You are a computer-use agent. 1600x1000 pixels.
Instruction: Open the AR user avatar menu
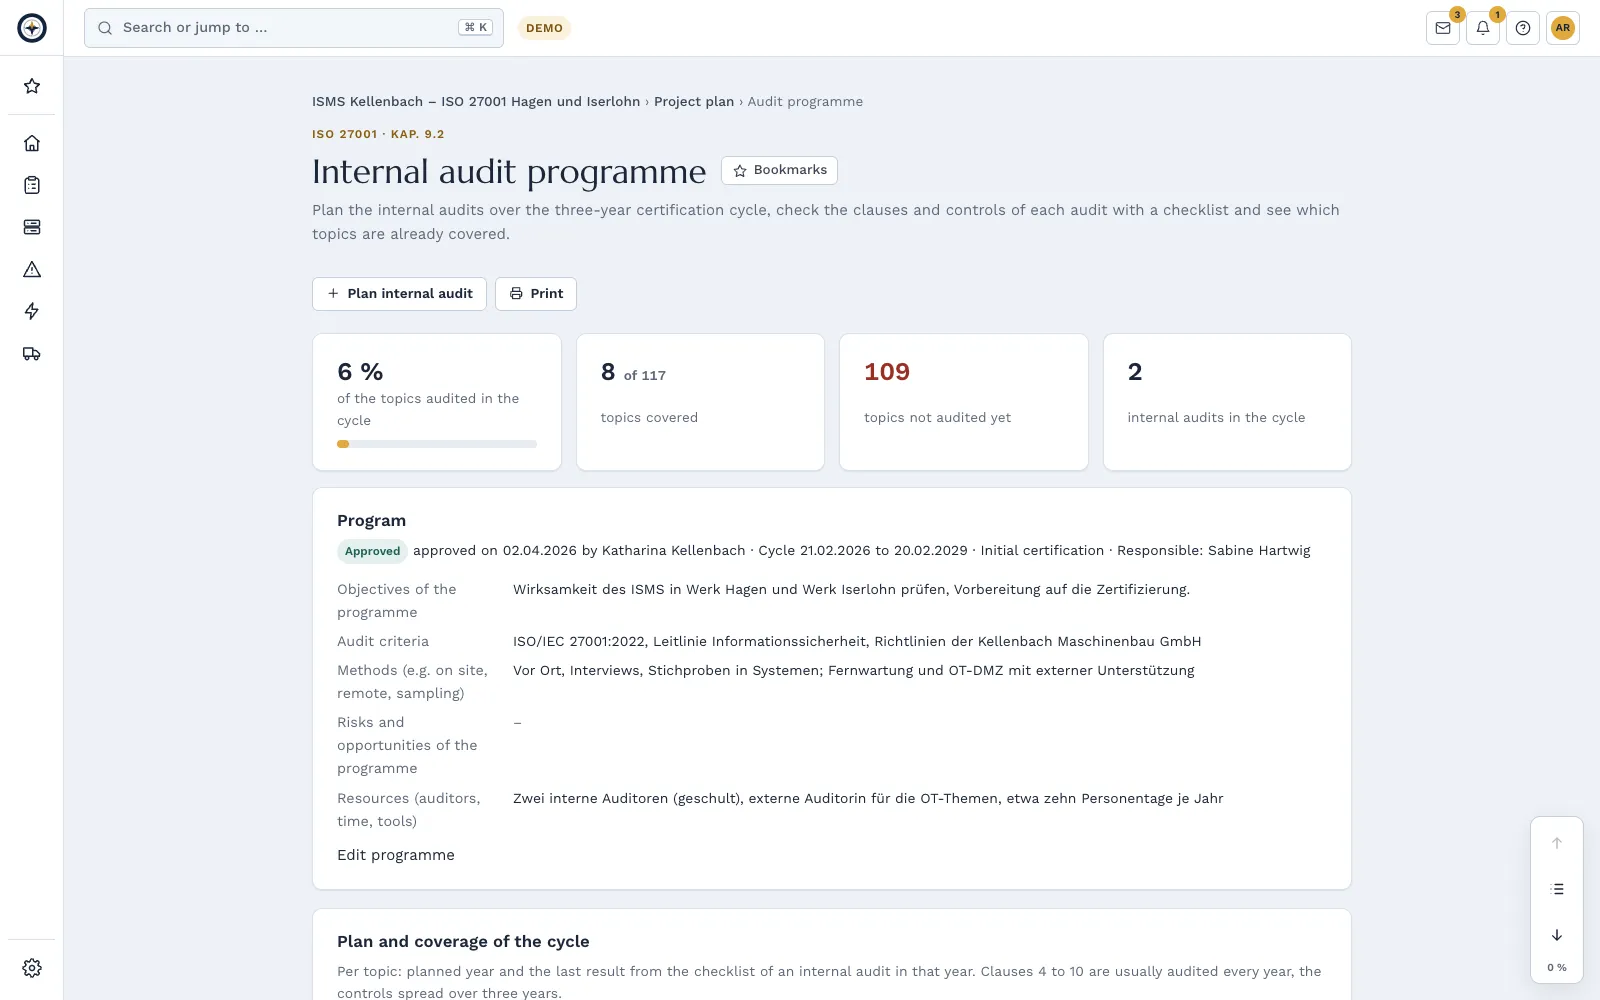pos(1563,28)
